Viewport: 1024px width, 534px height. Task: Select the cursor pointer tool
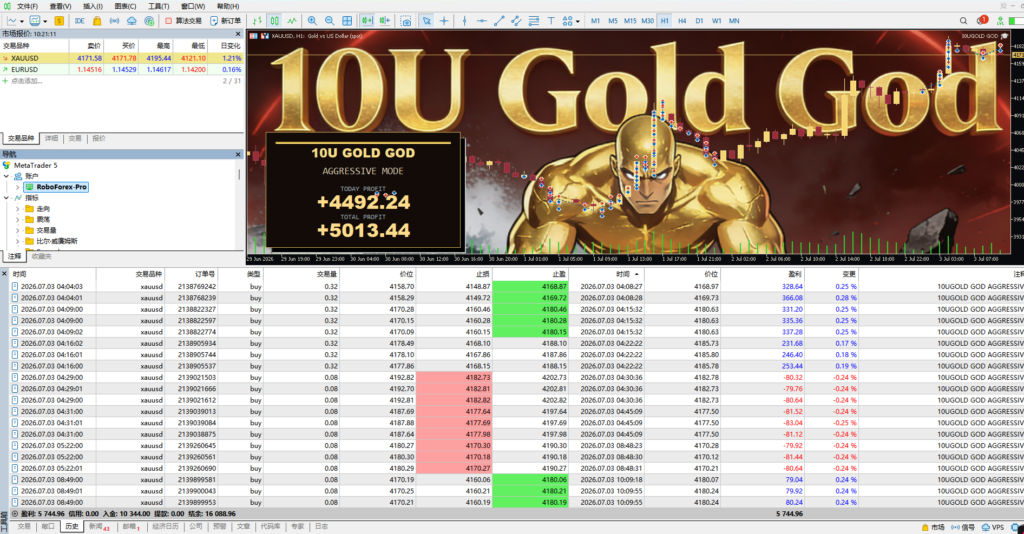pyautogui.click(x=426, y=21)
